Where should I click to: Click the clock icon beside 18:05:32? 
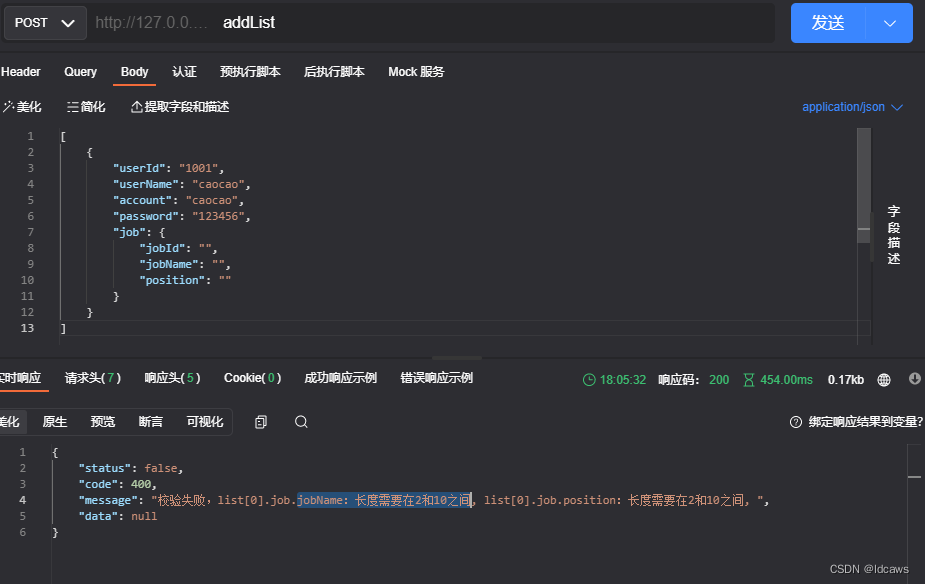pos(589,380)
